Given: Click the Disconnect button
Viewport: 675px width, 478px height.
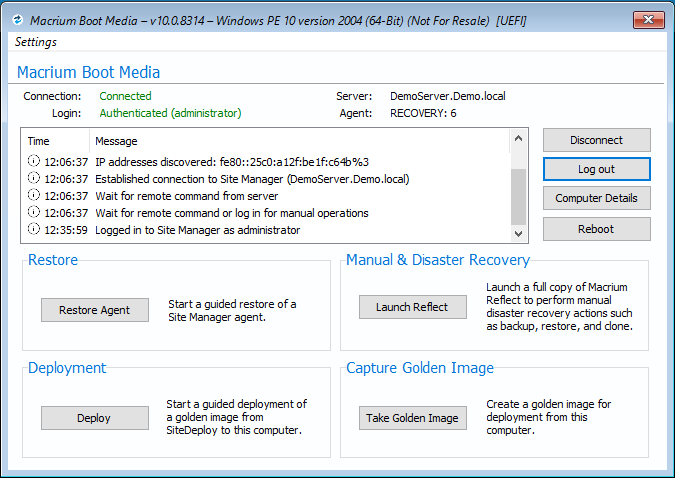Looking at the screenshot, I should (597, 140).
